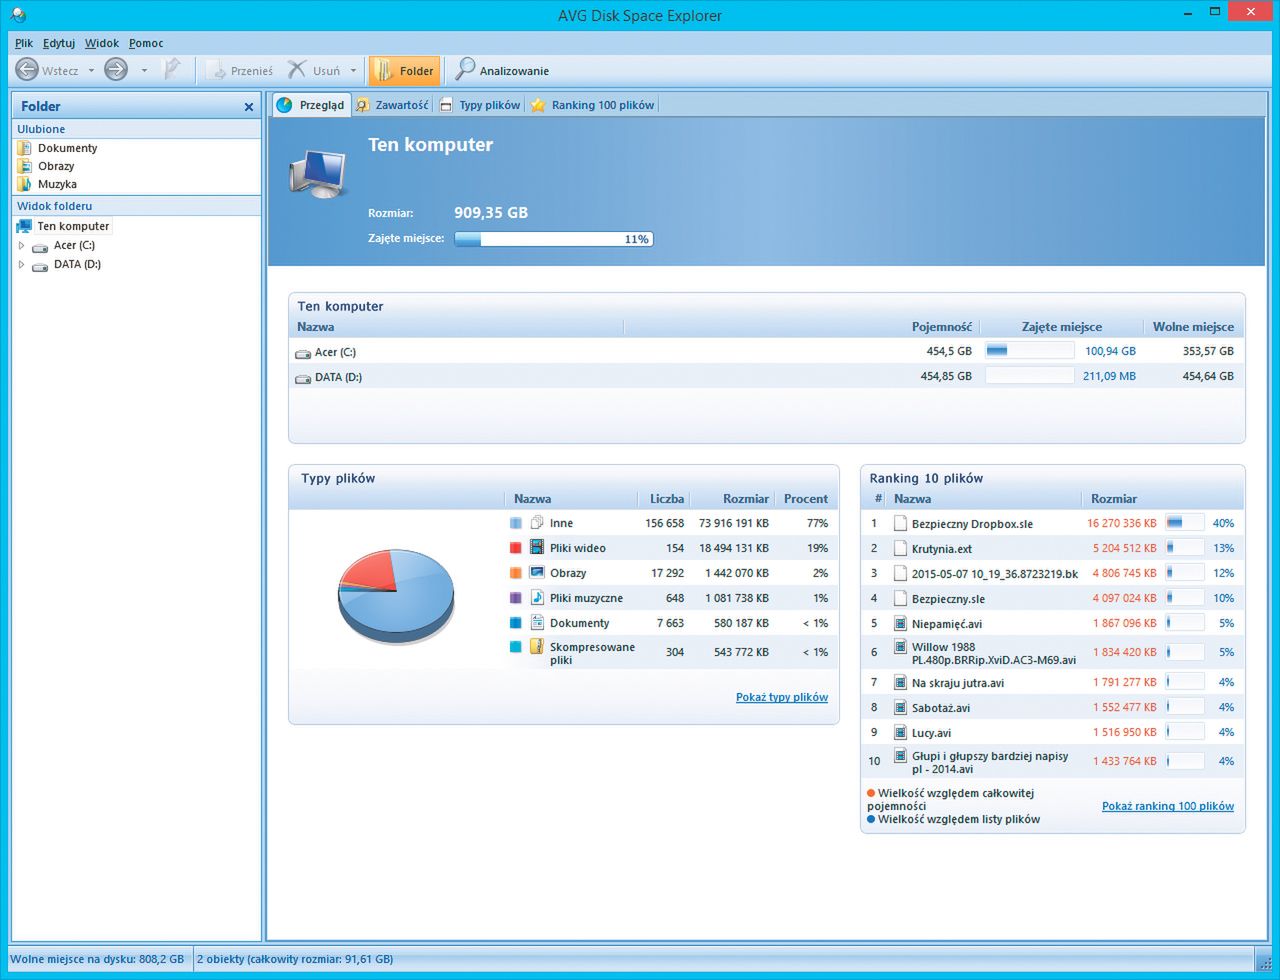
Task: Switch to the Zawartość tab
Action: click(x=392, y=105)
